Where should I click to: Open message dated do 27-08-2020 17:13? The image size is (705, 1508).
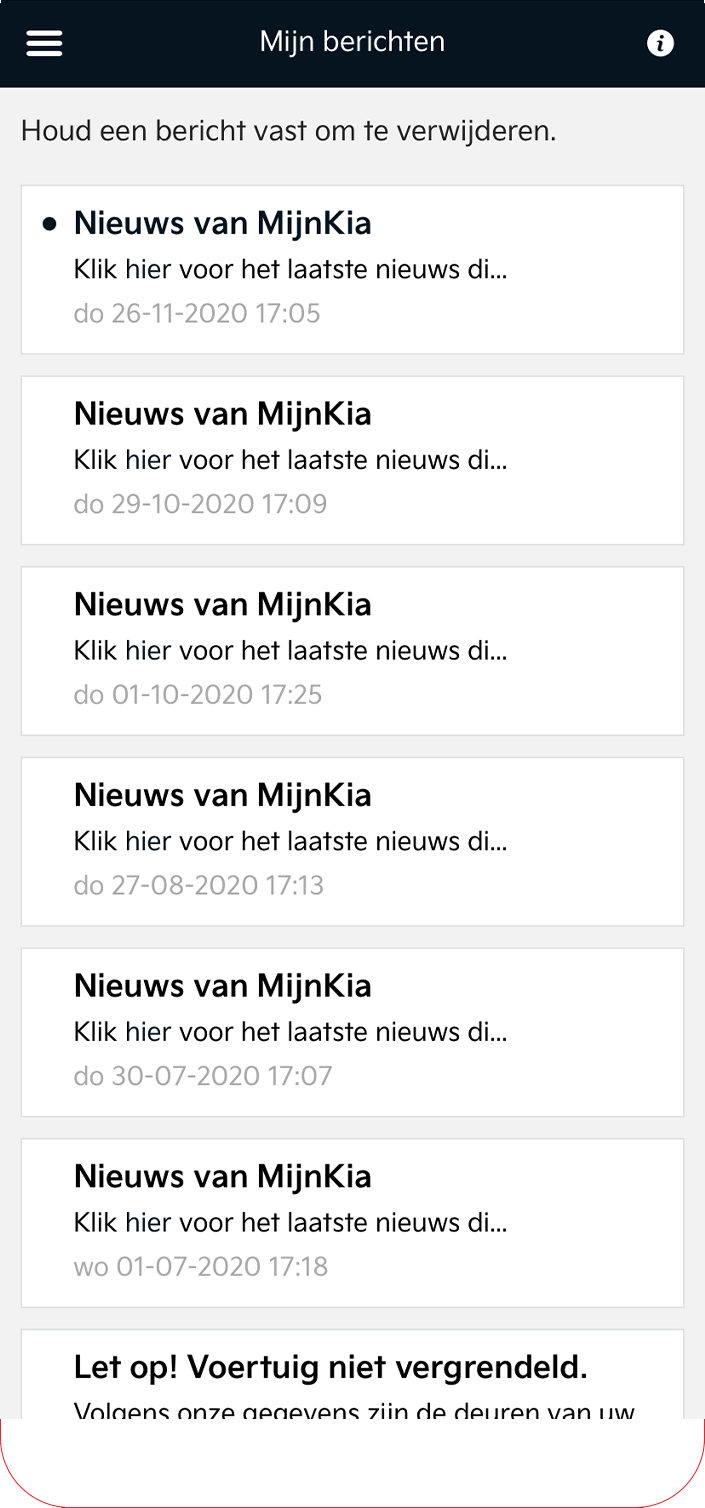(352, 842)
